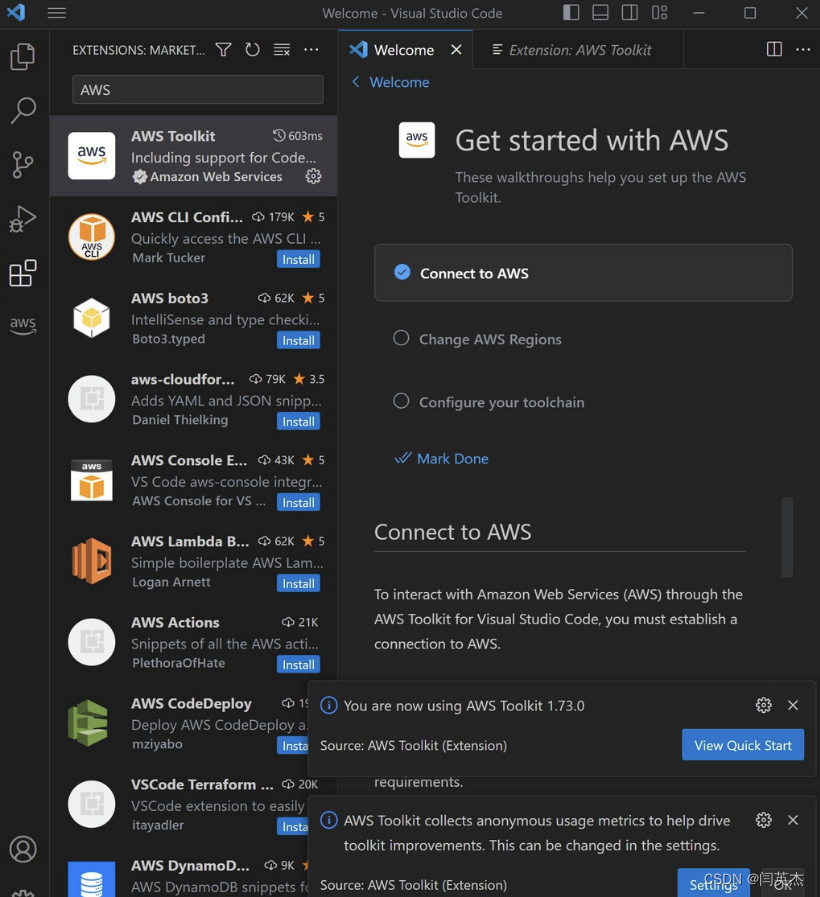Click the Welcome breadcrumb link
The width and height of the screenshot is (820, 897).
pos(399,82)
